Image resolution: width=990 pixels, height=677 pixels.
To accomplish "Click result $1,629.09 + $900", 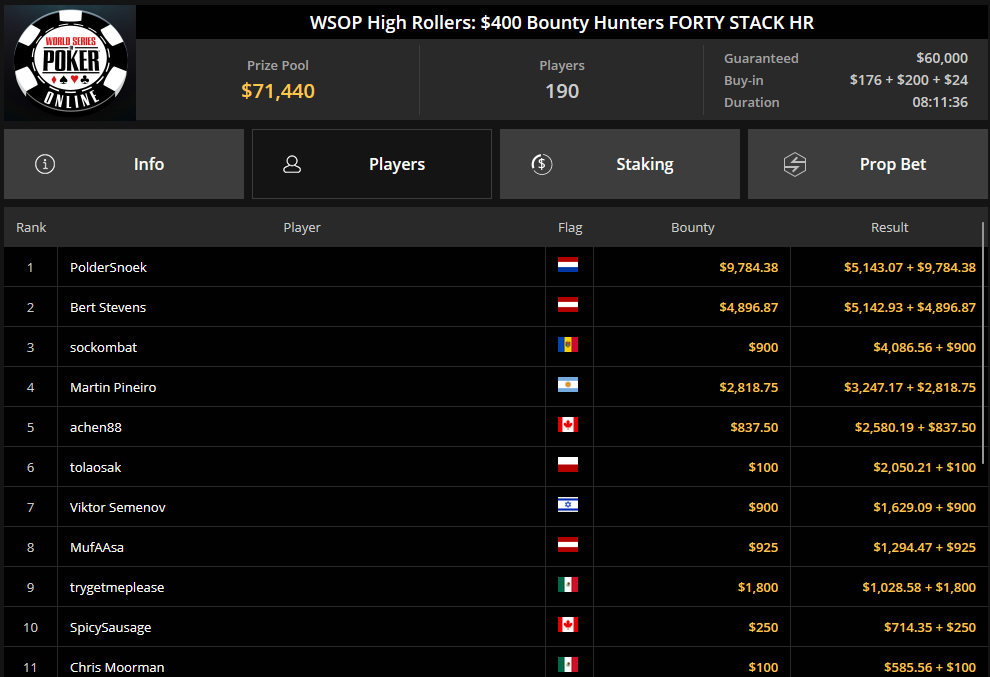I will point(924,508).
